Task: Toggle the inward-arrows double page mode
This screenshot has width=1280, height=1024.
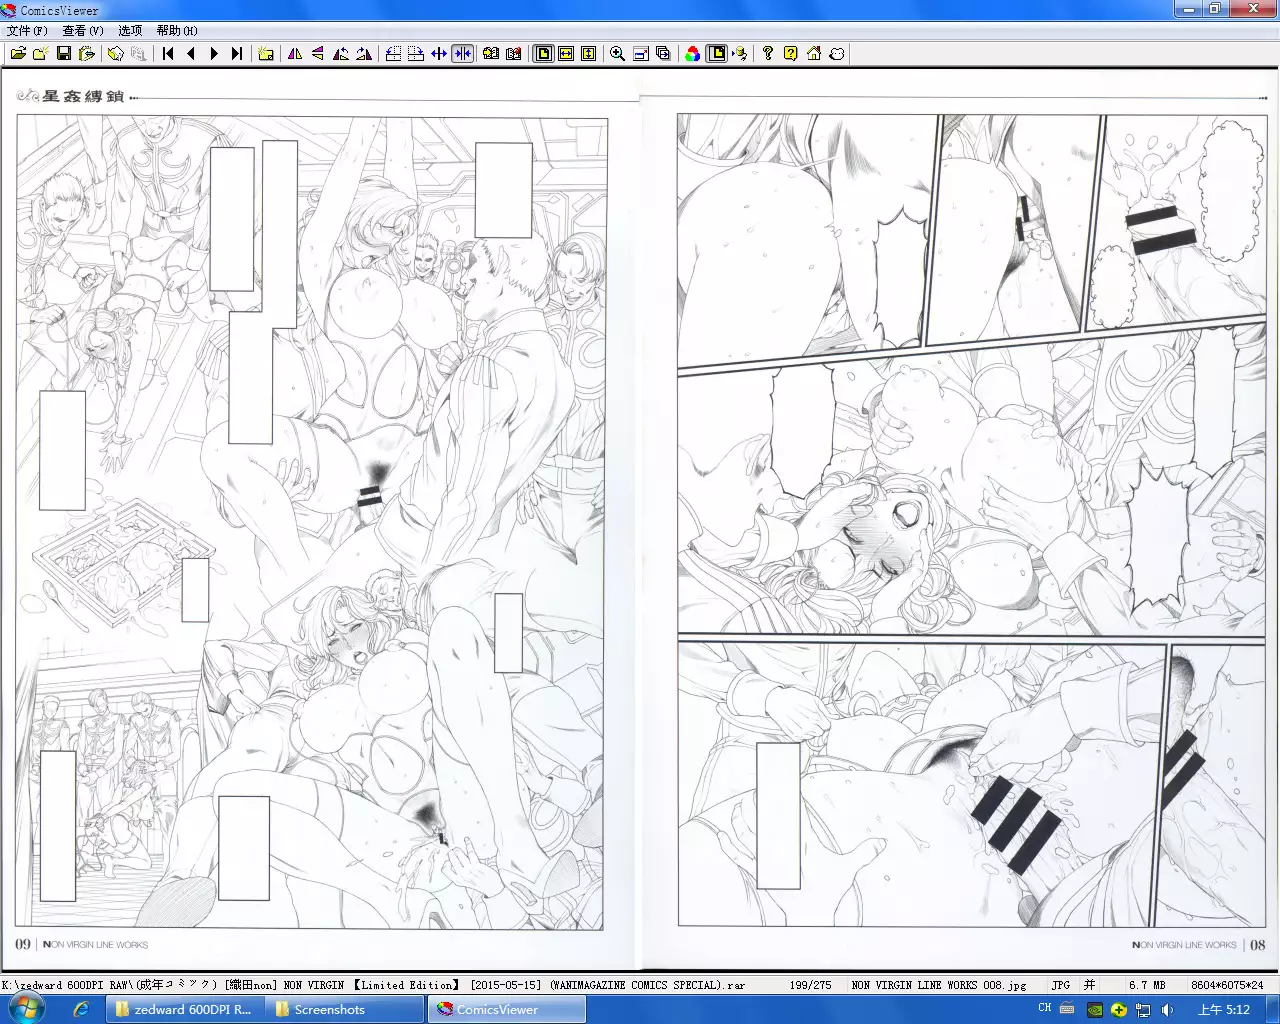Action: pyautogui.click(x=462, y=54)
